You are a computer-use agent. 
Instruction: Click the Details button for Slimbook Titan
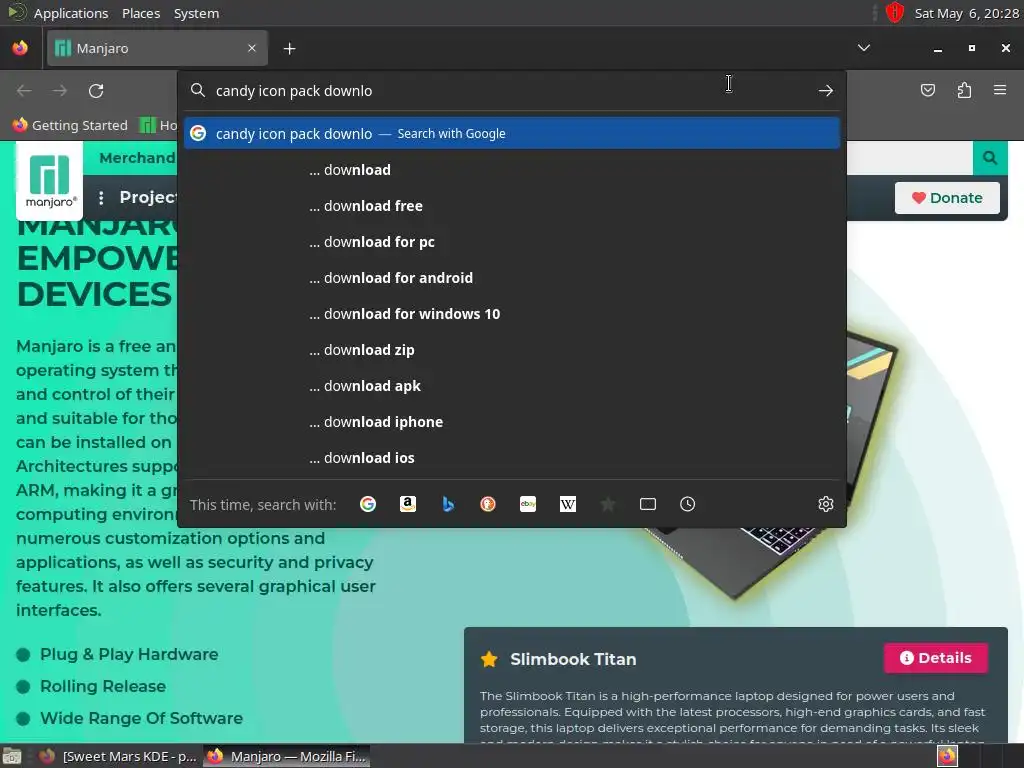936,658
